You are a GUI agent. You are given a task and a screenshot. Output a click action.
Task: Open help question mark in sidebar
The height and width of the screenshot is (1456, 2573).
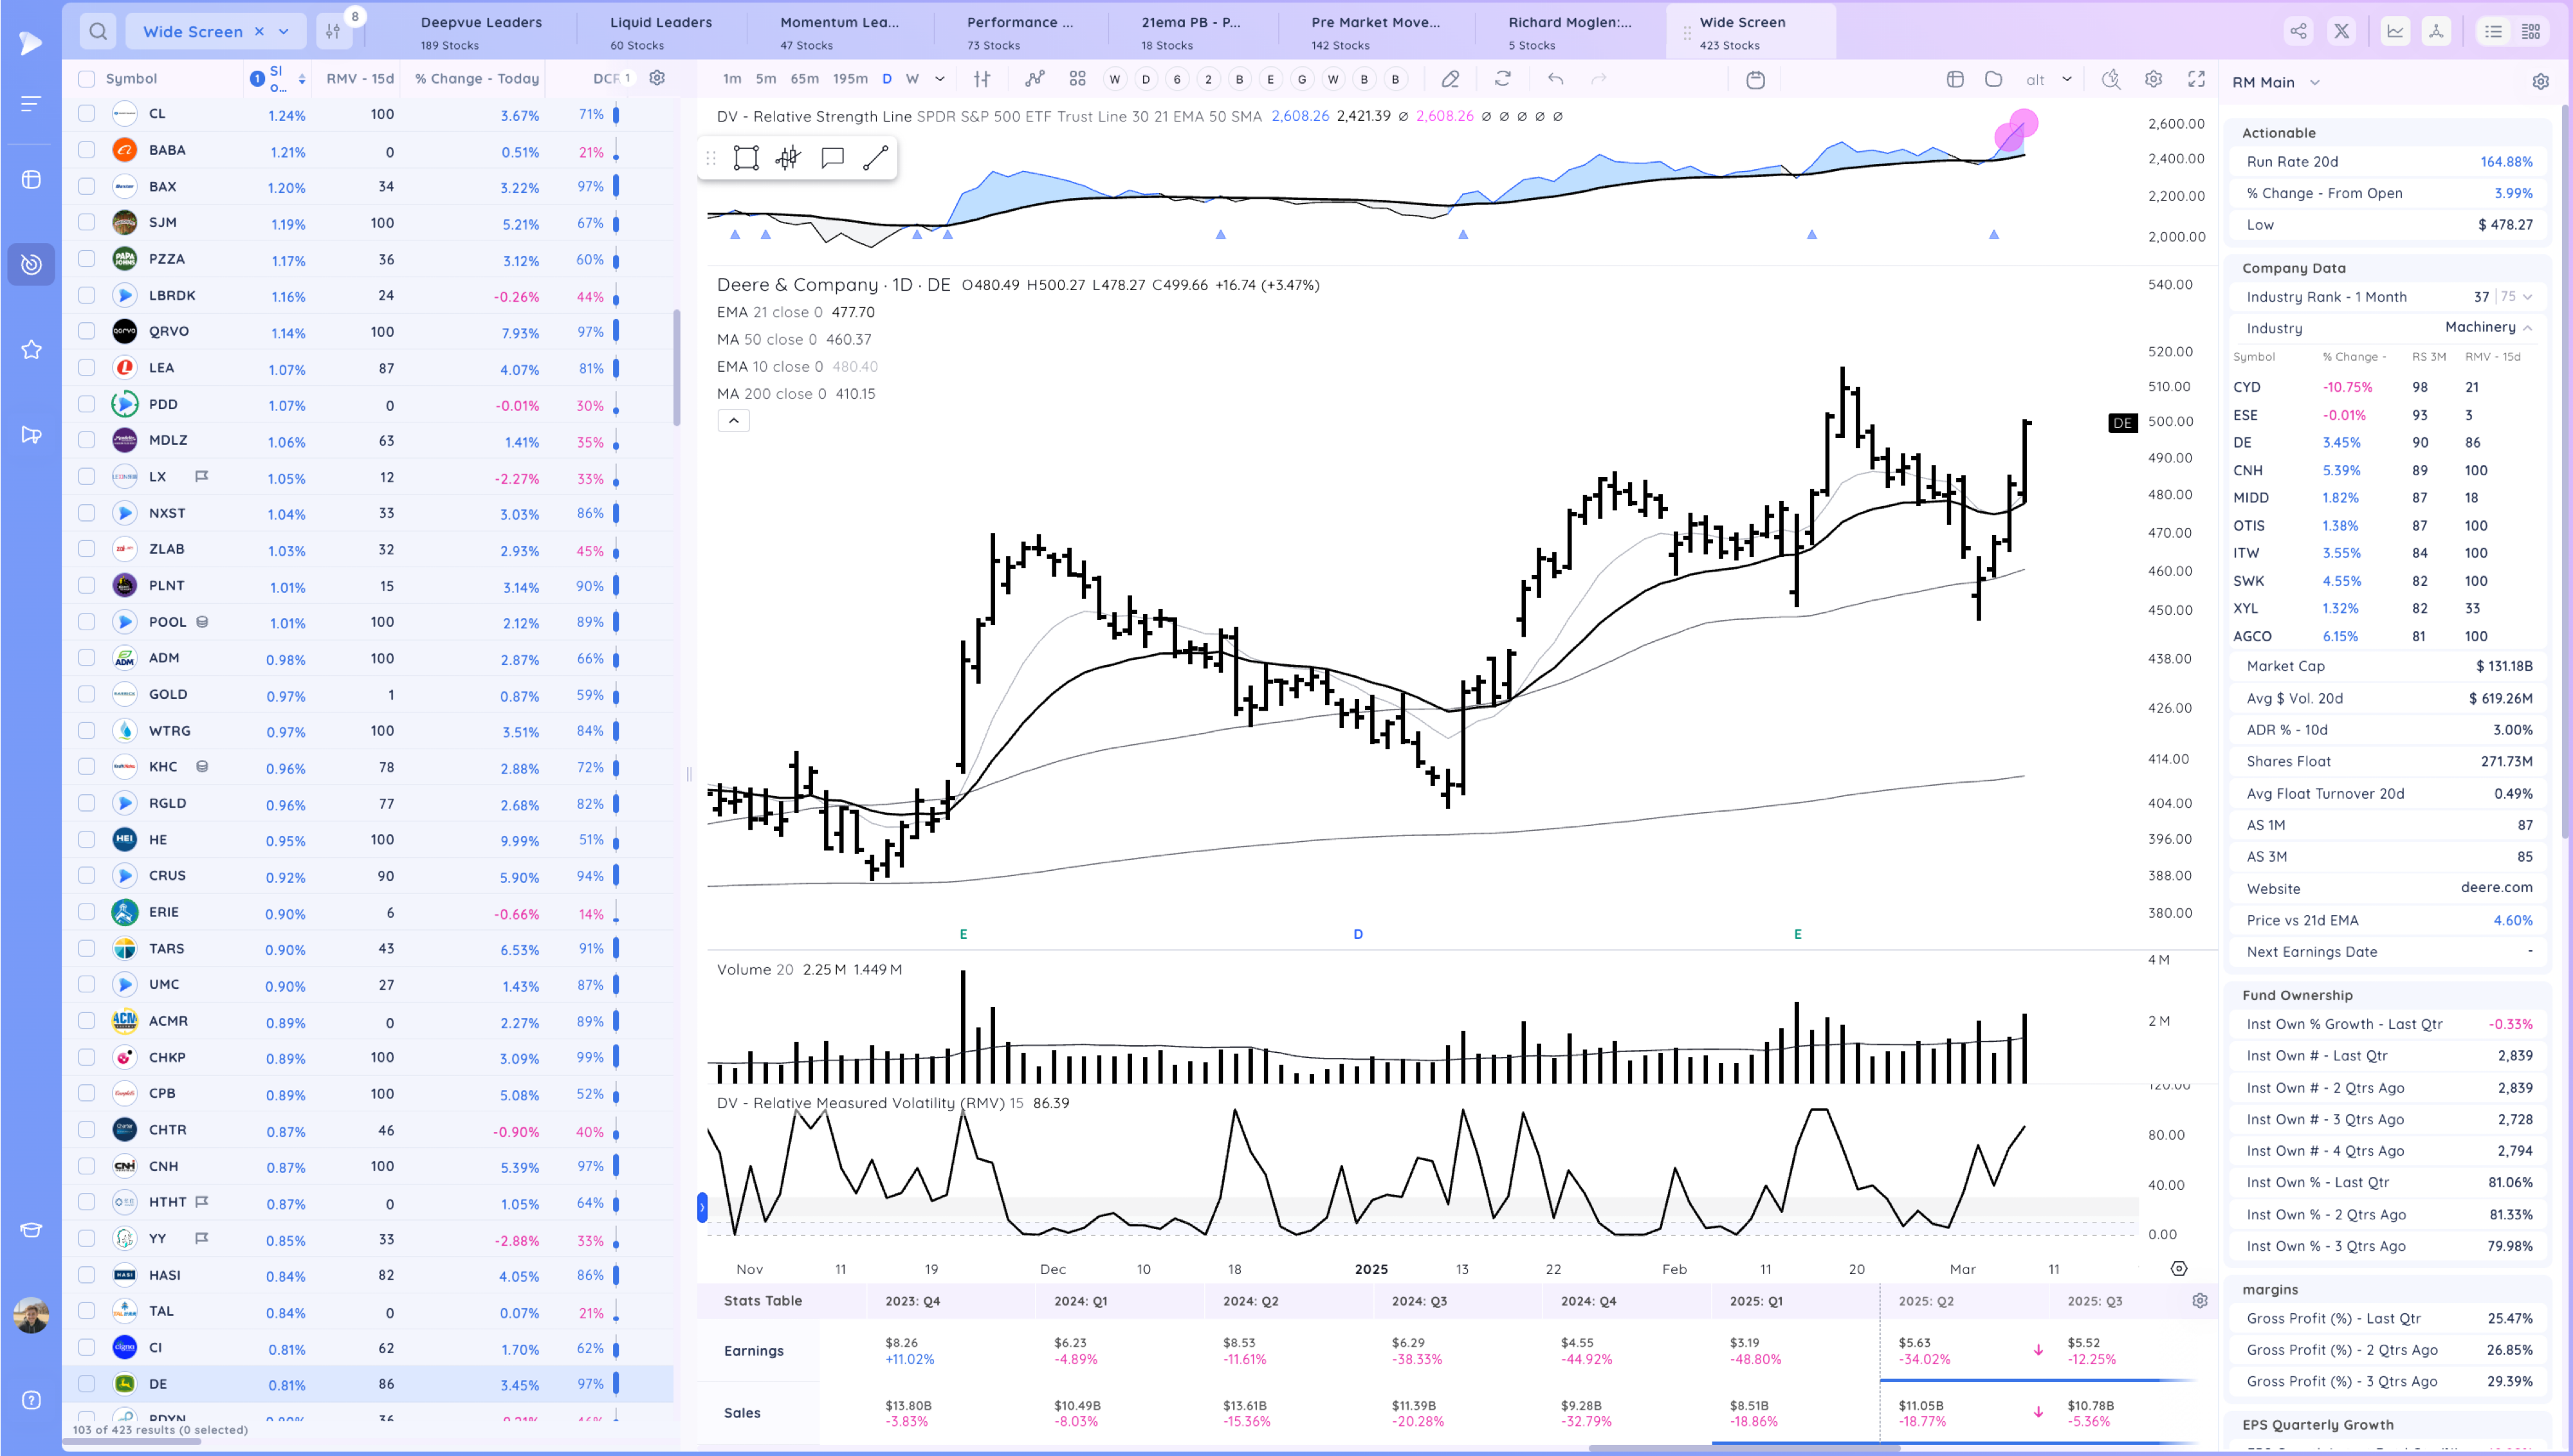[31, 1400]
